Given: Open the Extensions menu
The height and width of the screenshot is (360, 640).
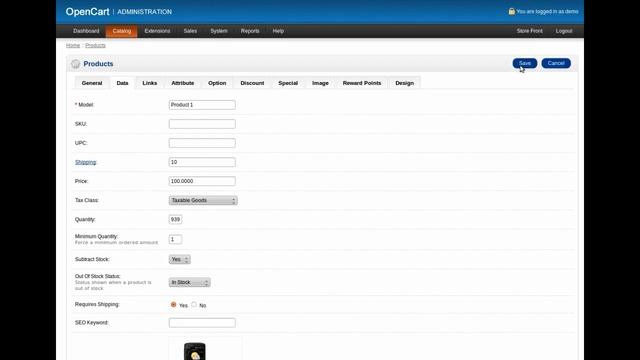Looking at the screenshot, I should click(x=157, y=31).
